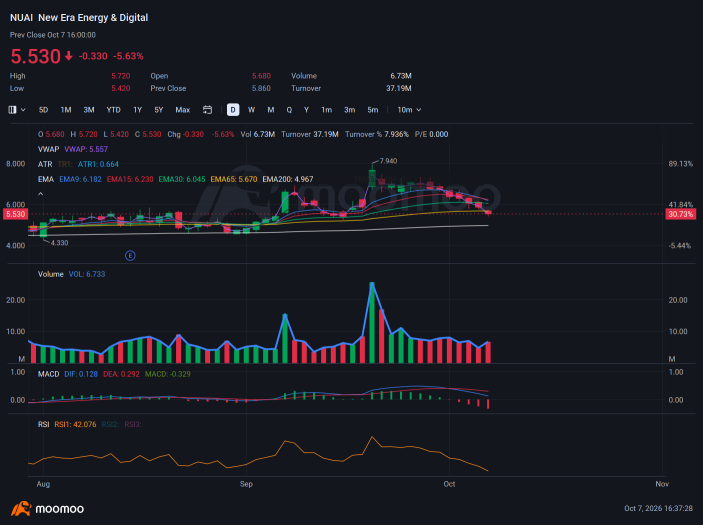Select the YTD range
Image resolution: width=703 pixels, height=525 pixels.
(113, 110)
